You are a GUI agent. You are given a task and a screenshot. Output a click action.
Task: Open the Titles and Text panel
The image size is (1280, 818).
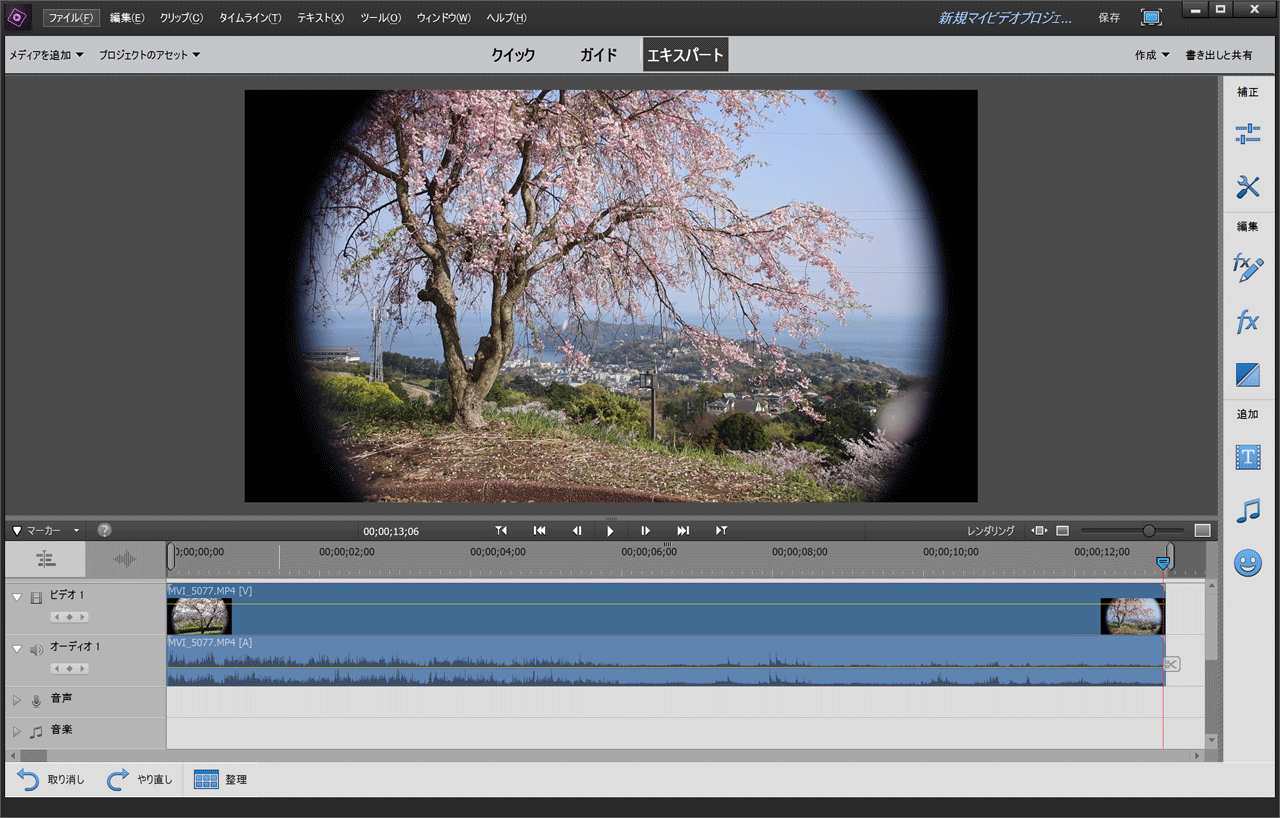[x=1247, y=457]
